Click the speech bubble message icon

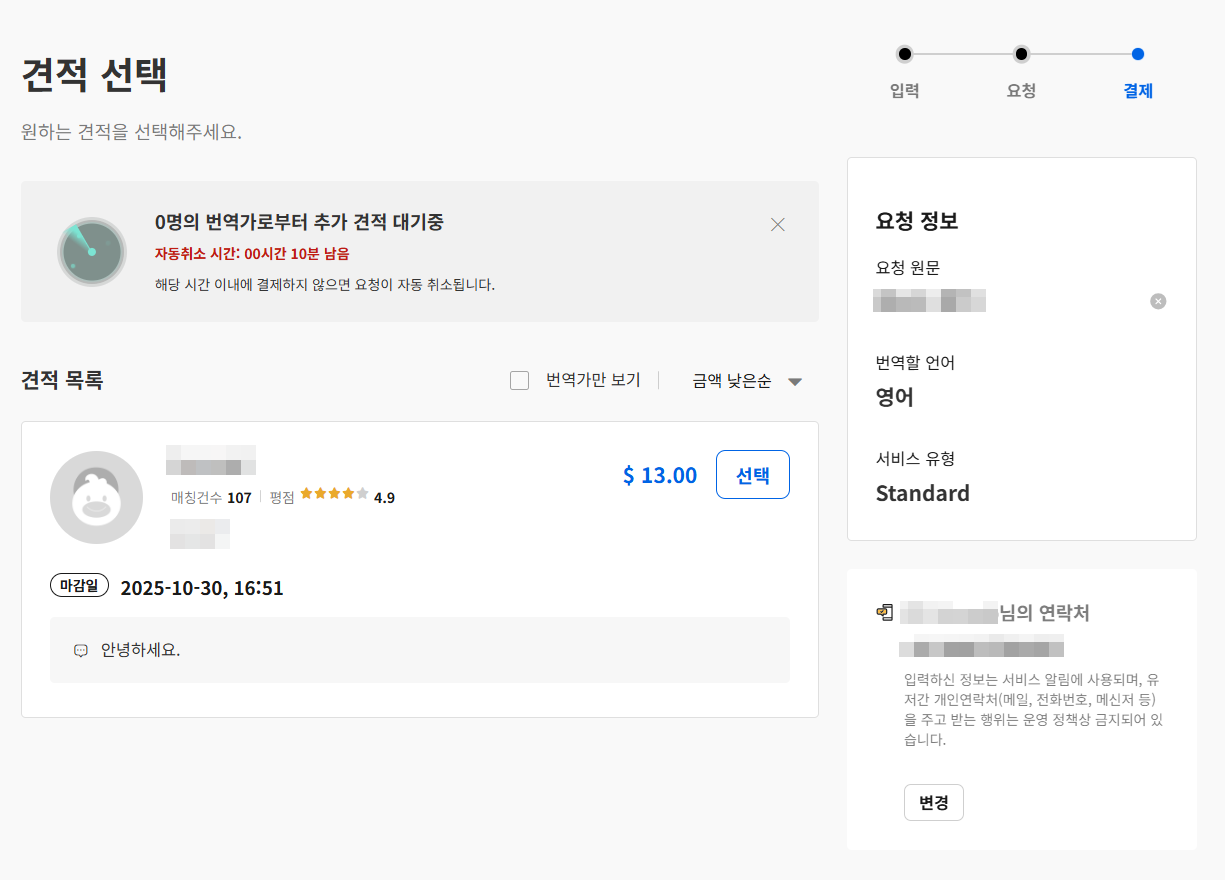81,650
